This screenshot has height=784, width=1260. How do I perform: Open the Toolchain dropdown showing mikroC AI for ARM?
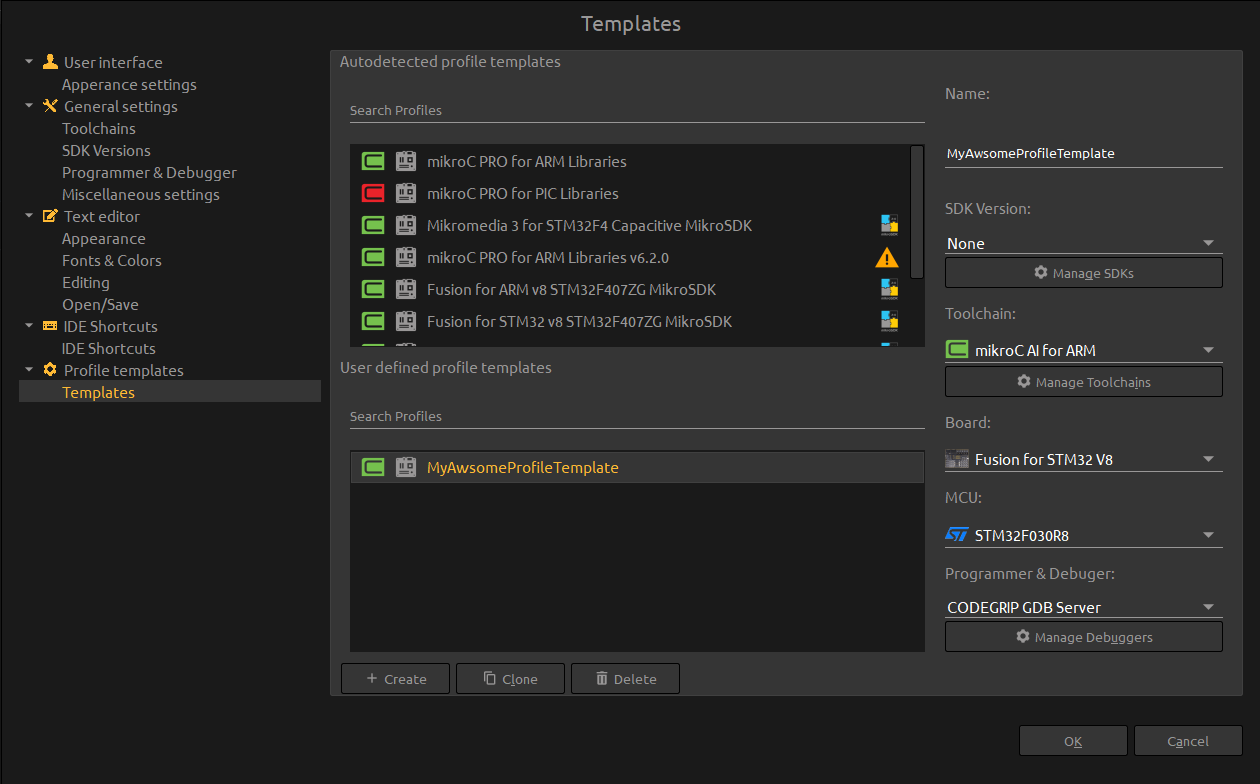[x=1084, y=350]
